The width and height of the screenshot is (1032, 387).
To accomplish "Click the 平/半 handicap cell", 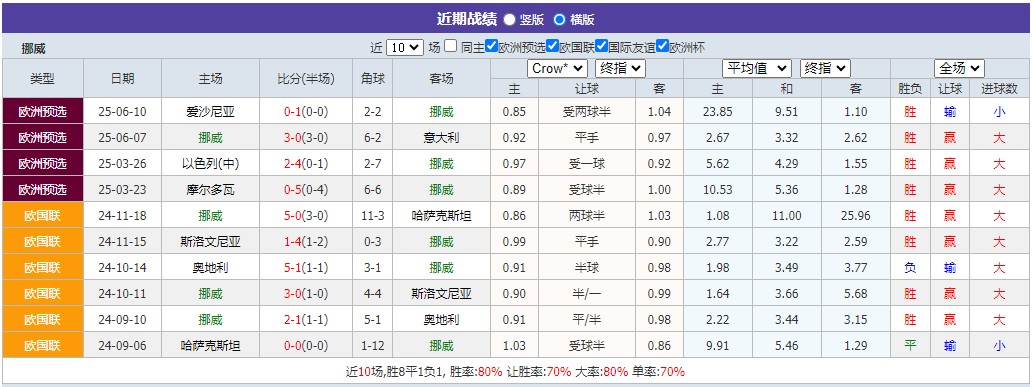I will tap(586, 320).
